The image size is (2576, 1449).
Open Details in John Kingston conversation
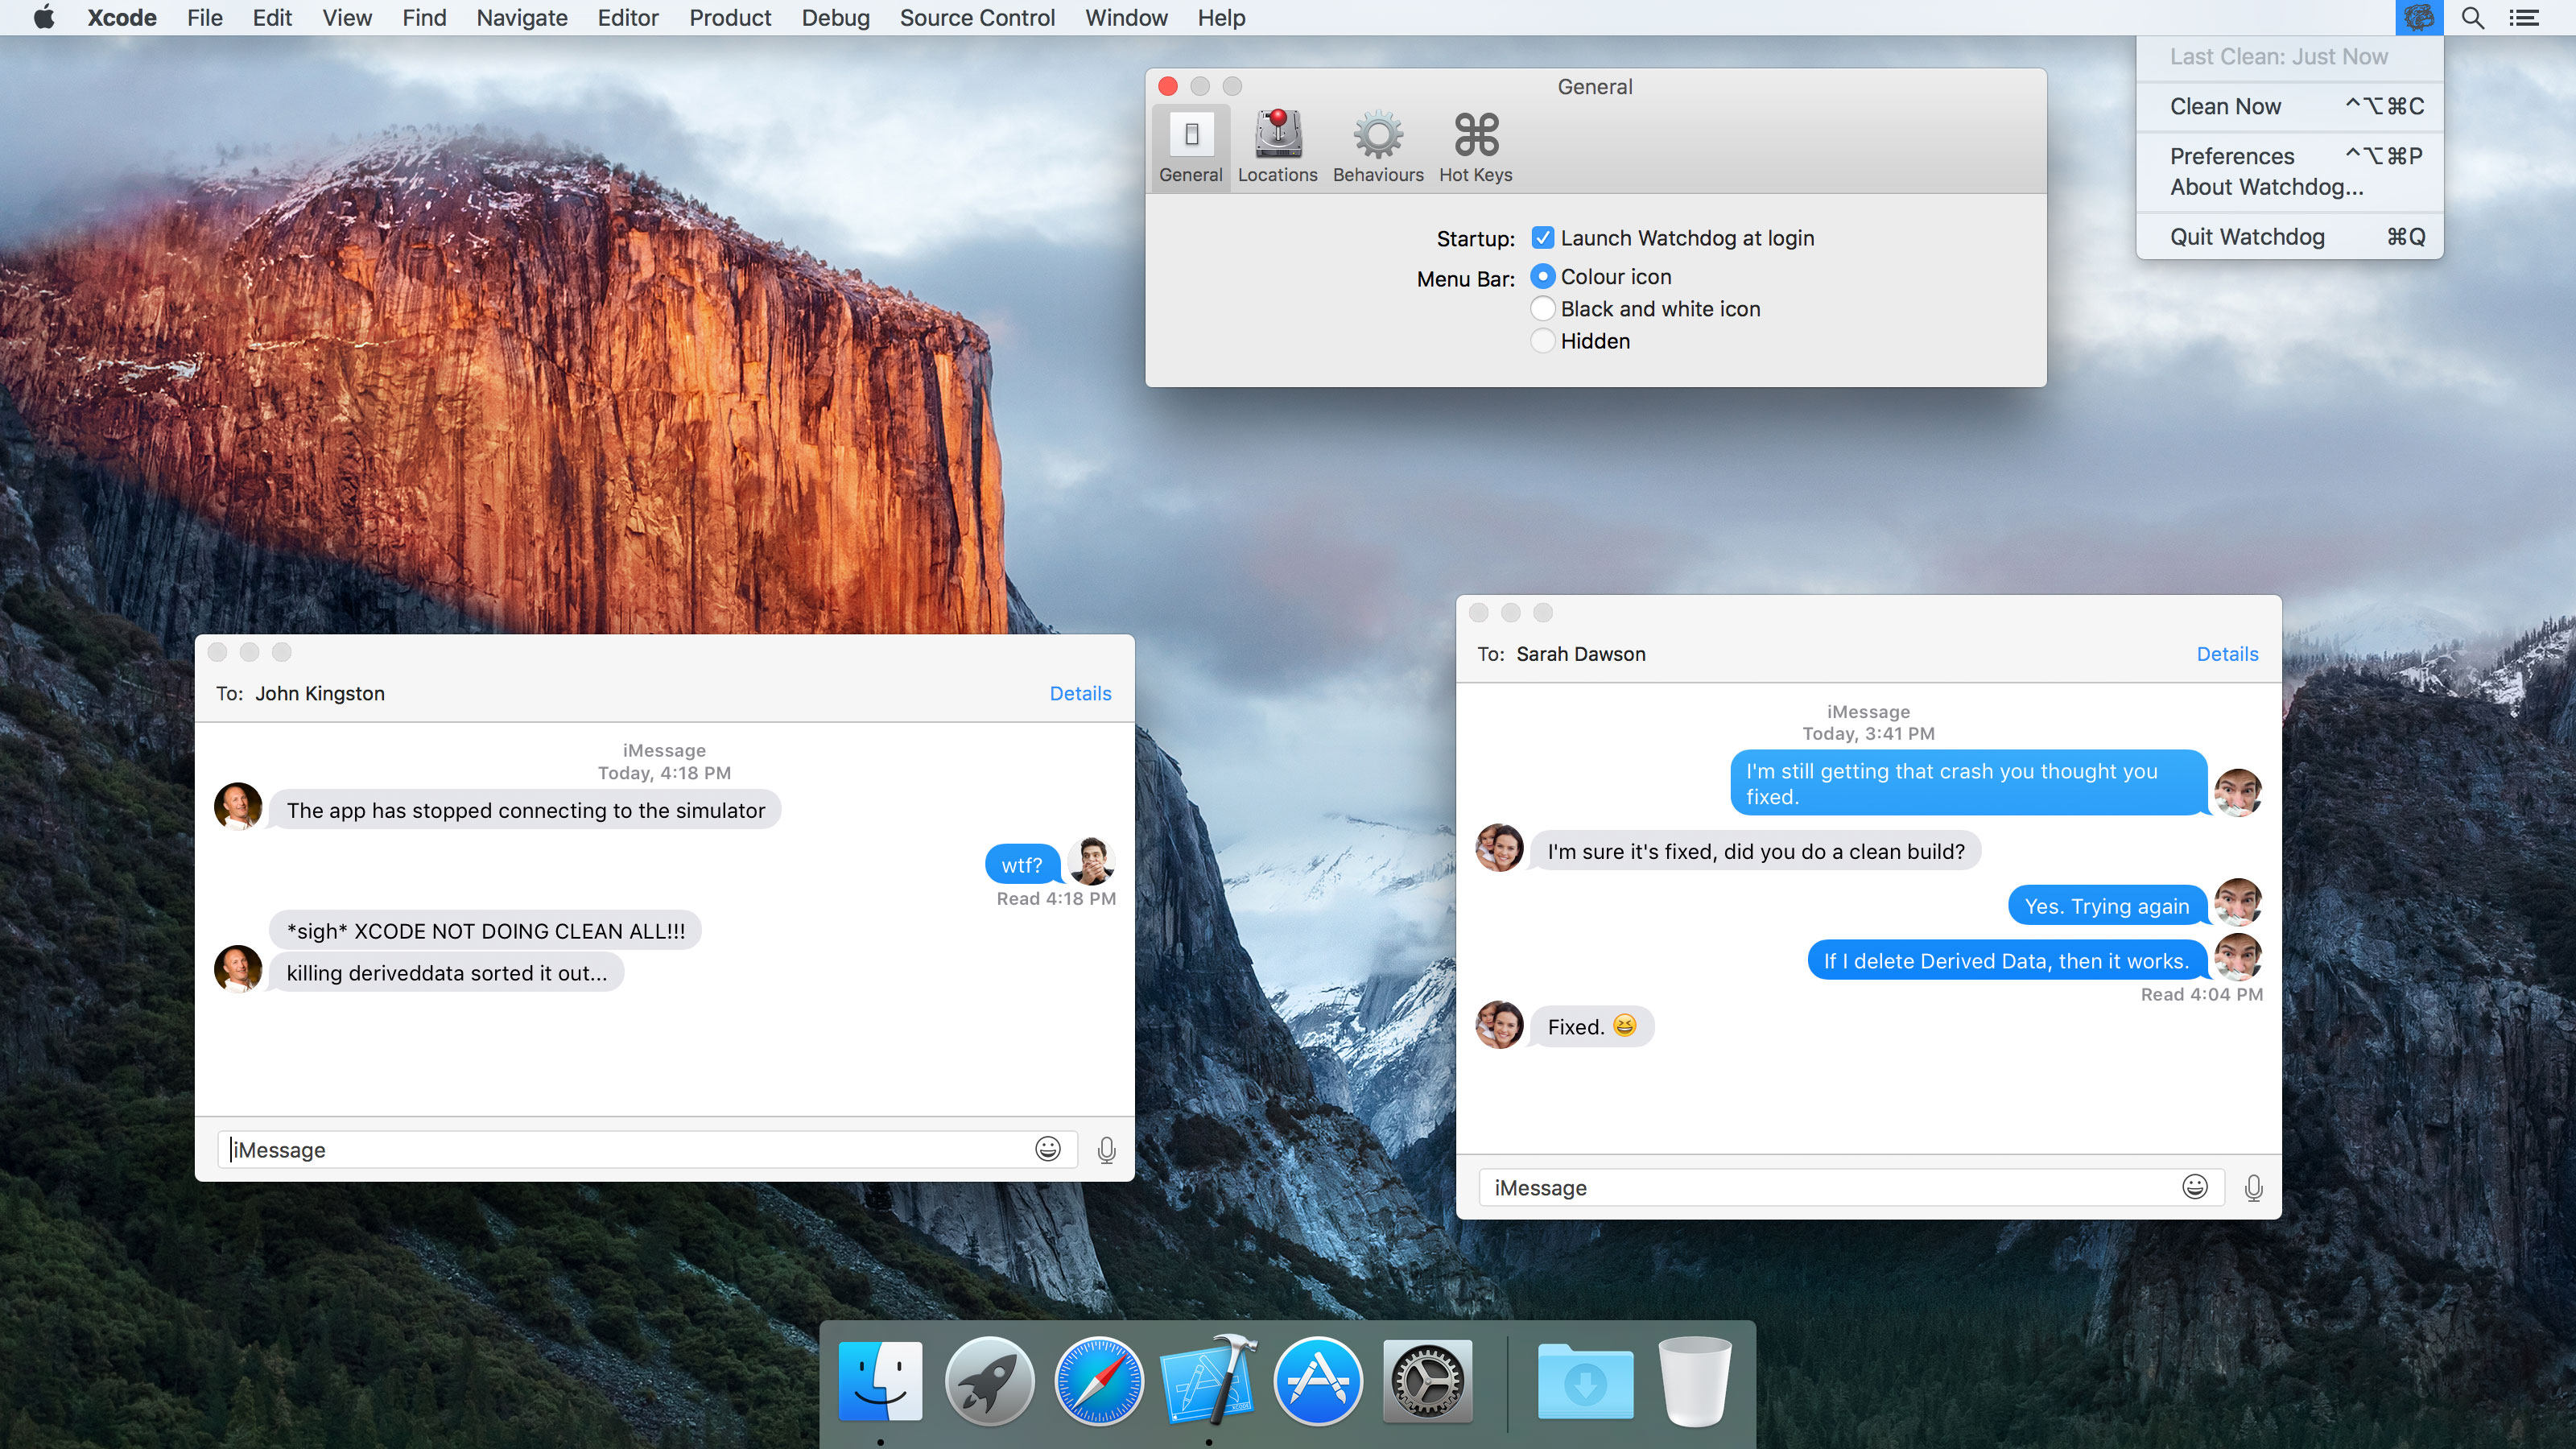[1080, 693]
